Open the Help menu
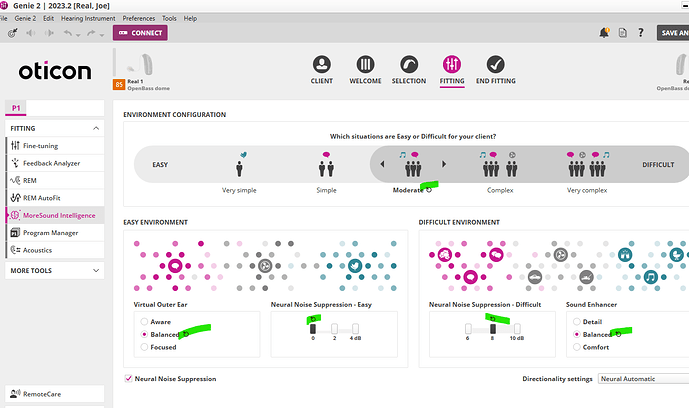This screenshot has height=408, width=689. coord(190,18)
